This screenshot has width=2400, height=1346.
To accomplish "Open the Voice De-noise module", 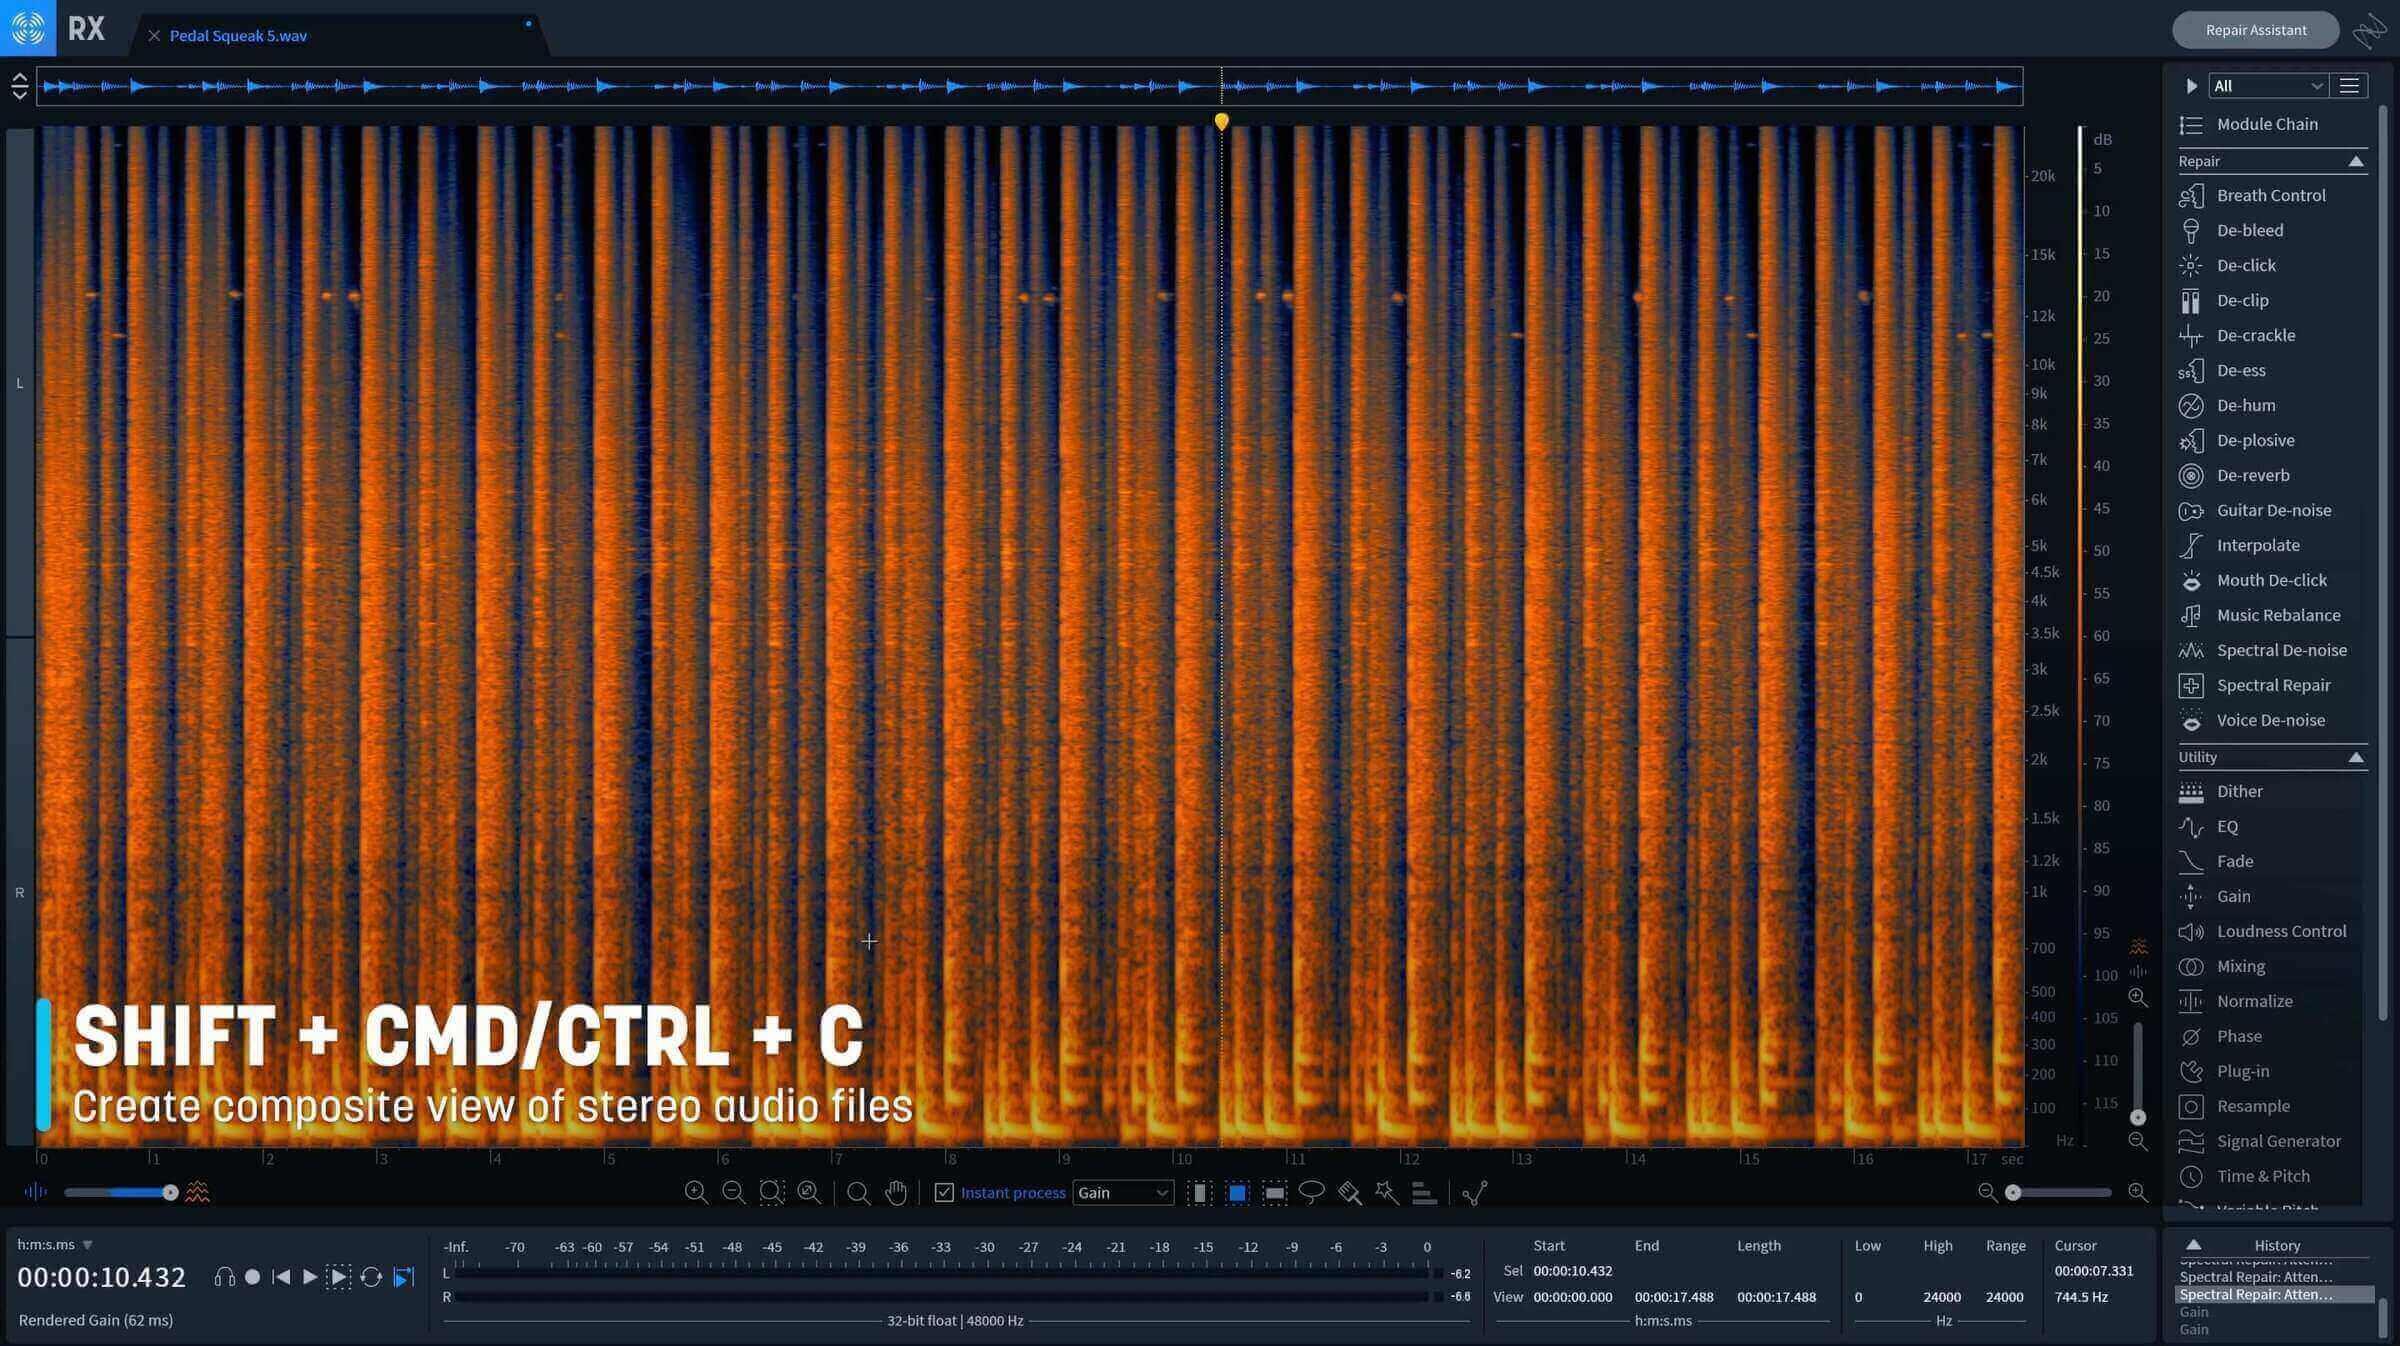I will tap(2270, 720).
